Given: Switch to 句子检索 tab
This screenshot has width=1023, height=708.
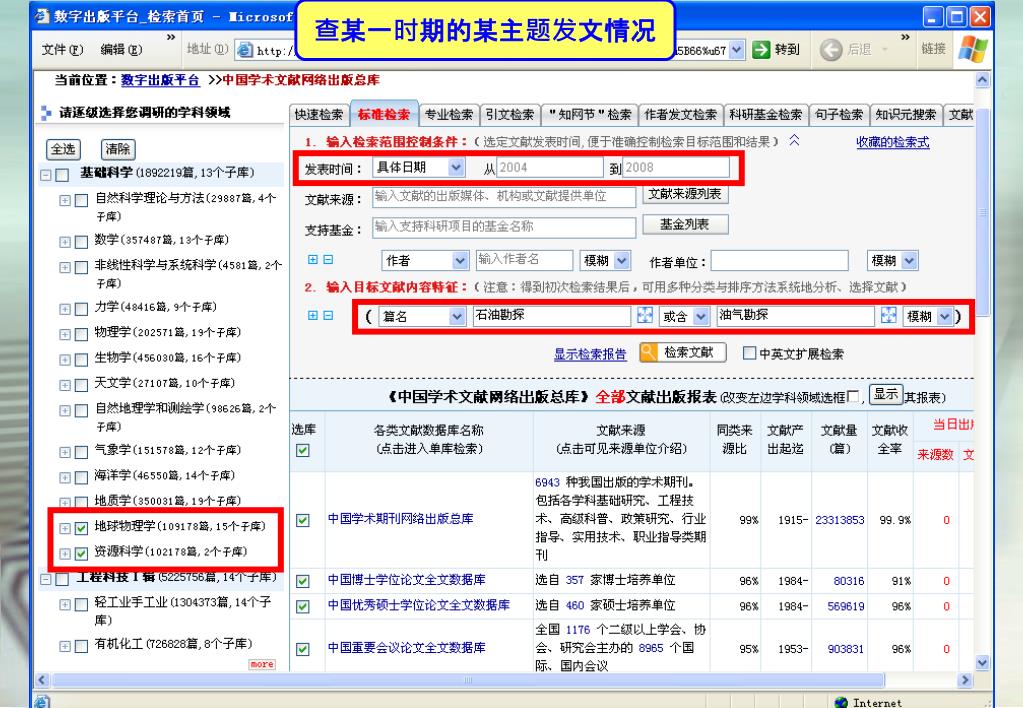Looking at the screenshot, I should [839, 115].
